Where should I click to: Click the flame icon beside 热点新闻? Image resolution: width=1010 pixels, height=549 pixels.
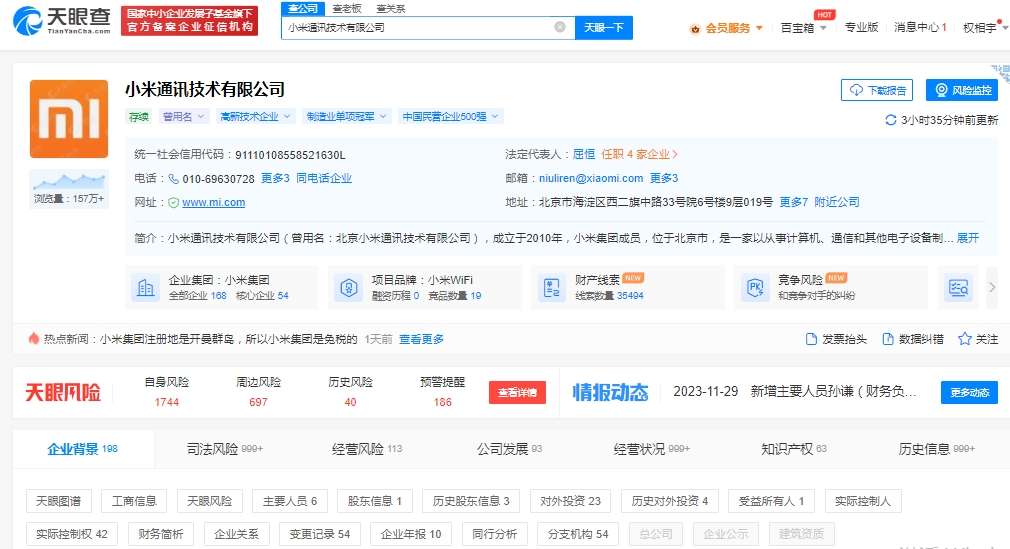tap(33, 338)
